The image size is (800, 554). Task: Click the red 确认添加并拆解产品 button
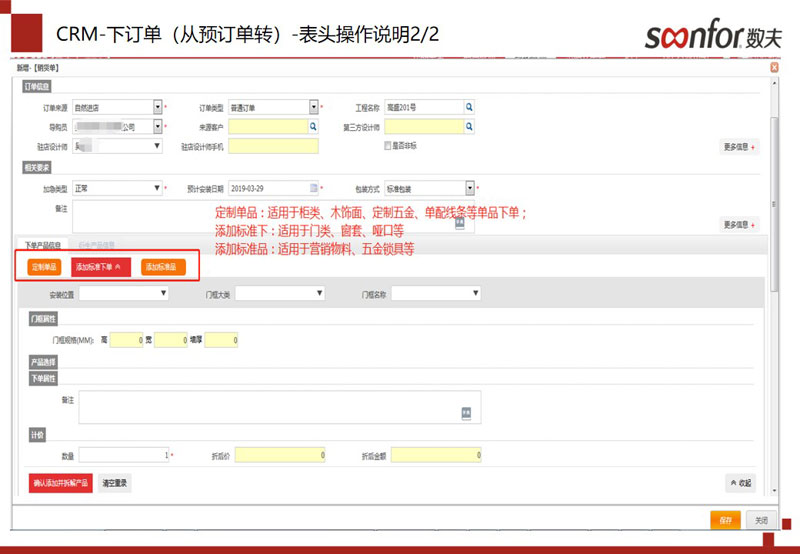(x=61, y=483)
